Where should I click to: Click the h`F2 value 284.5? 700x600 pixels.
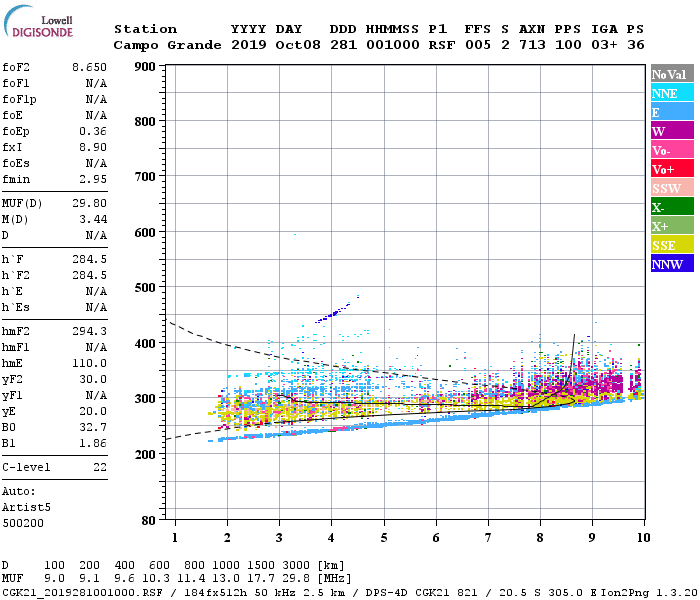89,275
